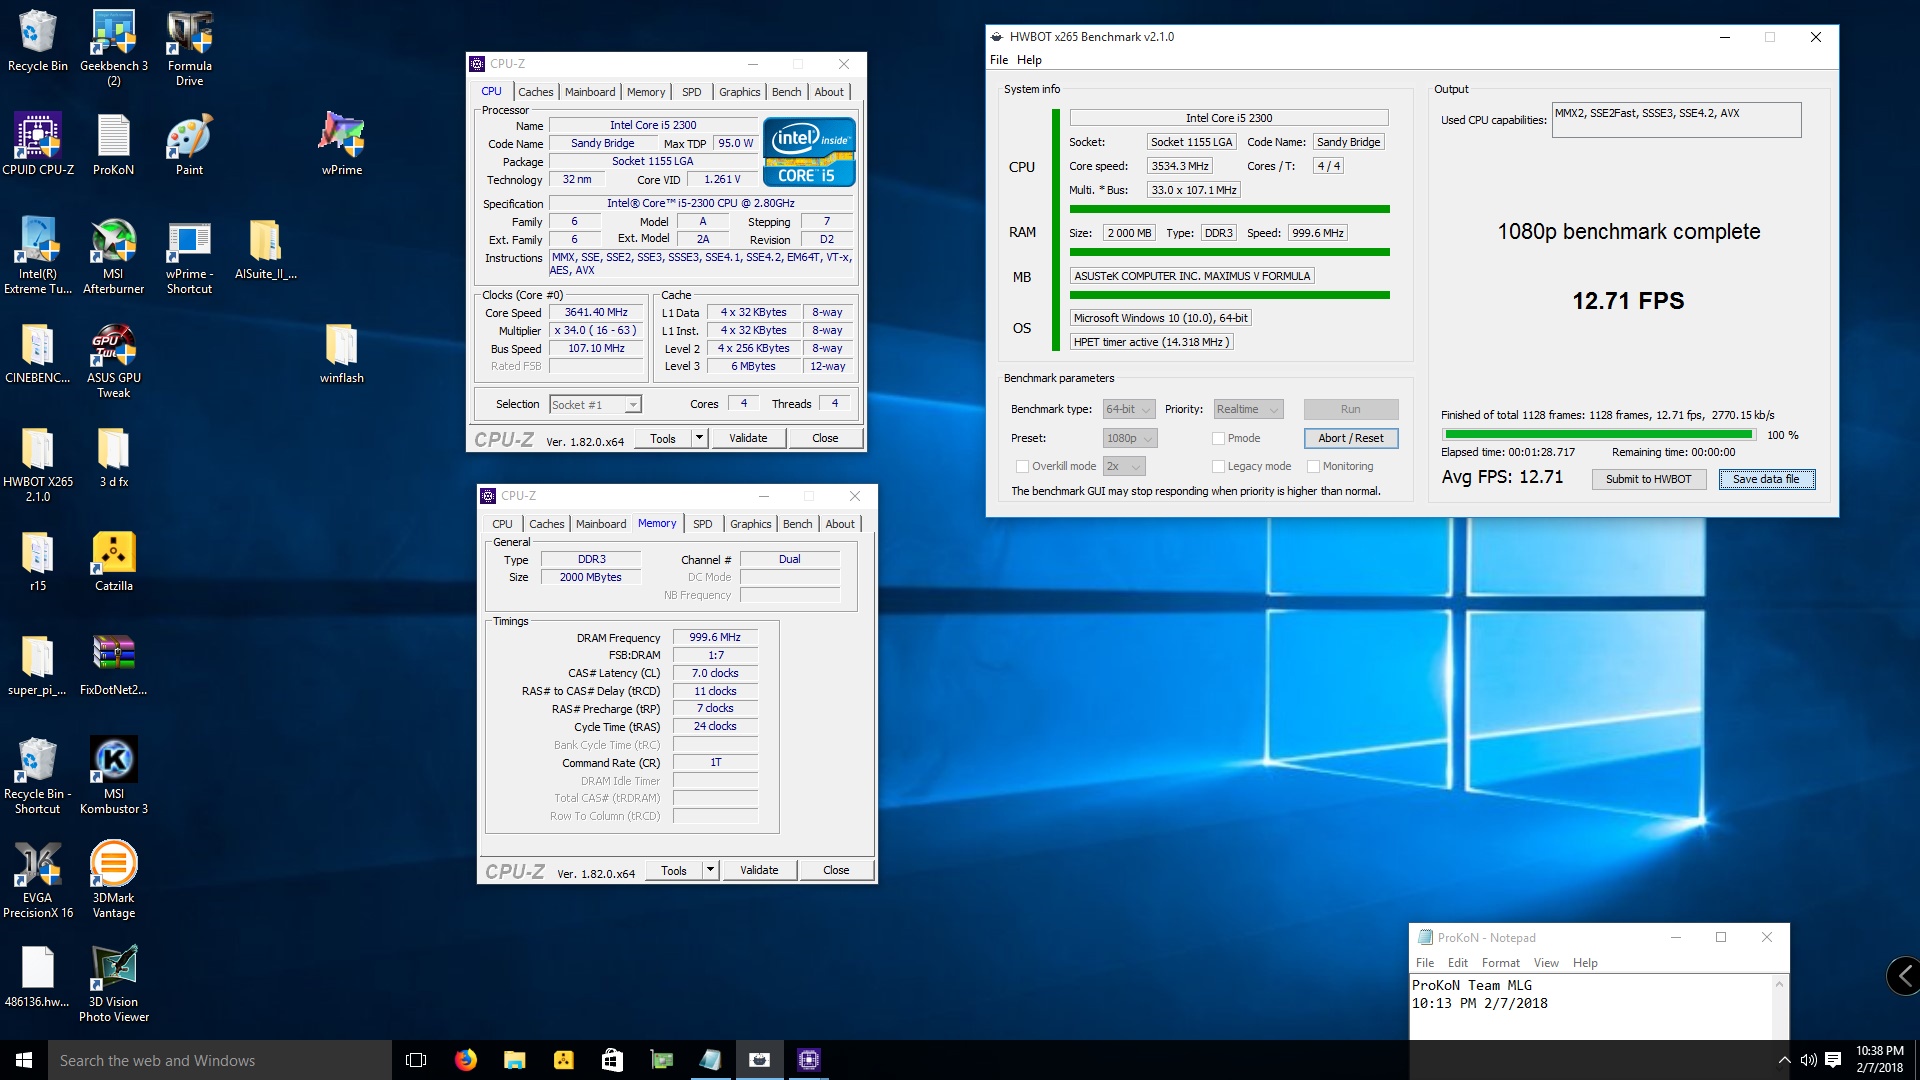Launch EVGA PrecisionX 16 shortcut
The image size is (1920, 1080).
click(37, 880)
